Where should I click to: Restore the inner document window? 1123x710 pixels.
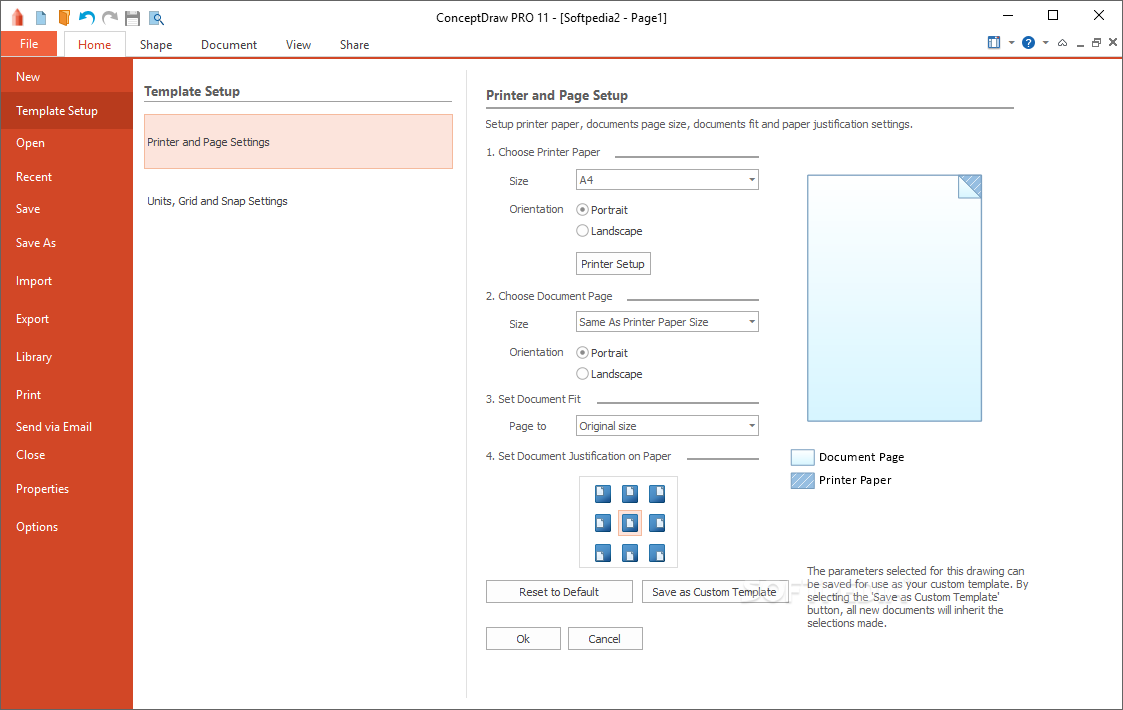tap(1096, 43)
